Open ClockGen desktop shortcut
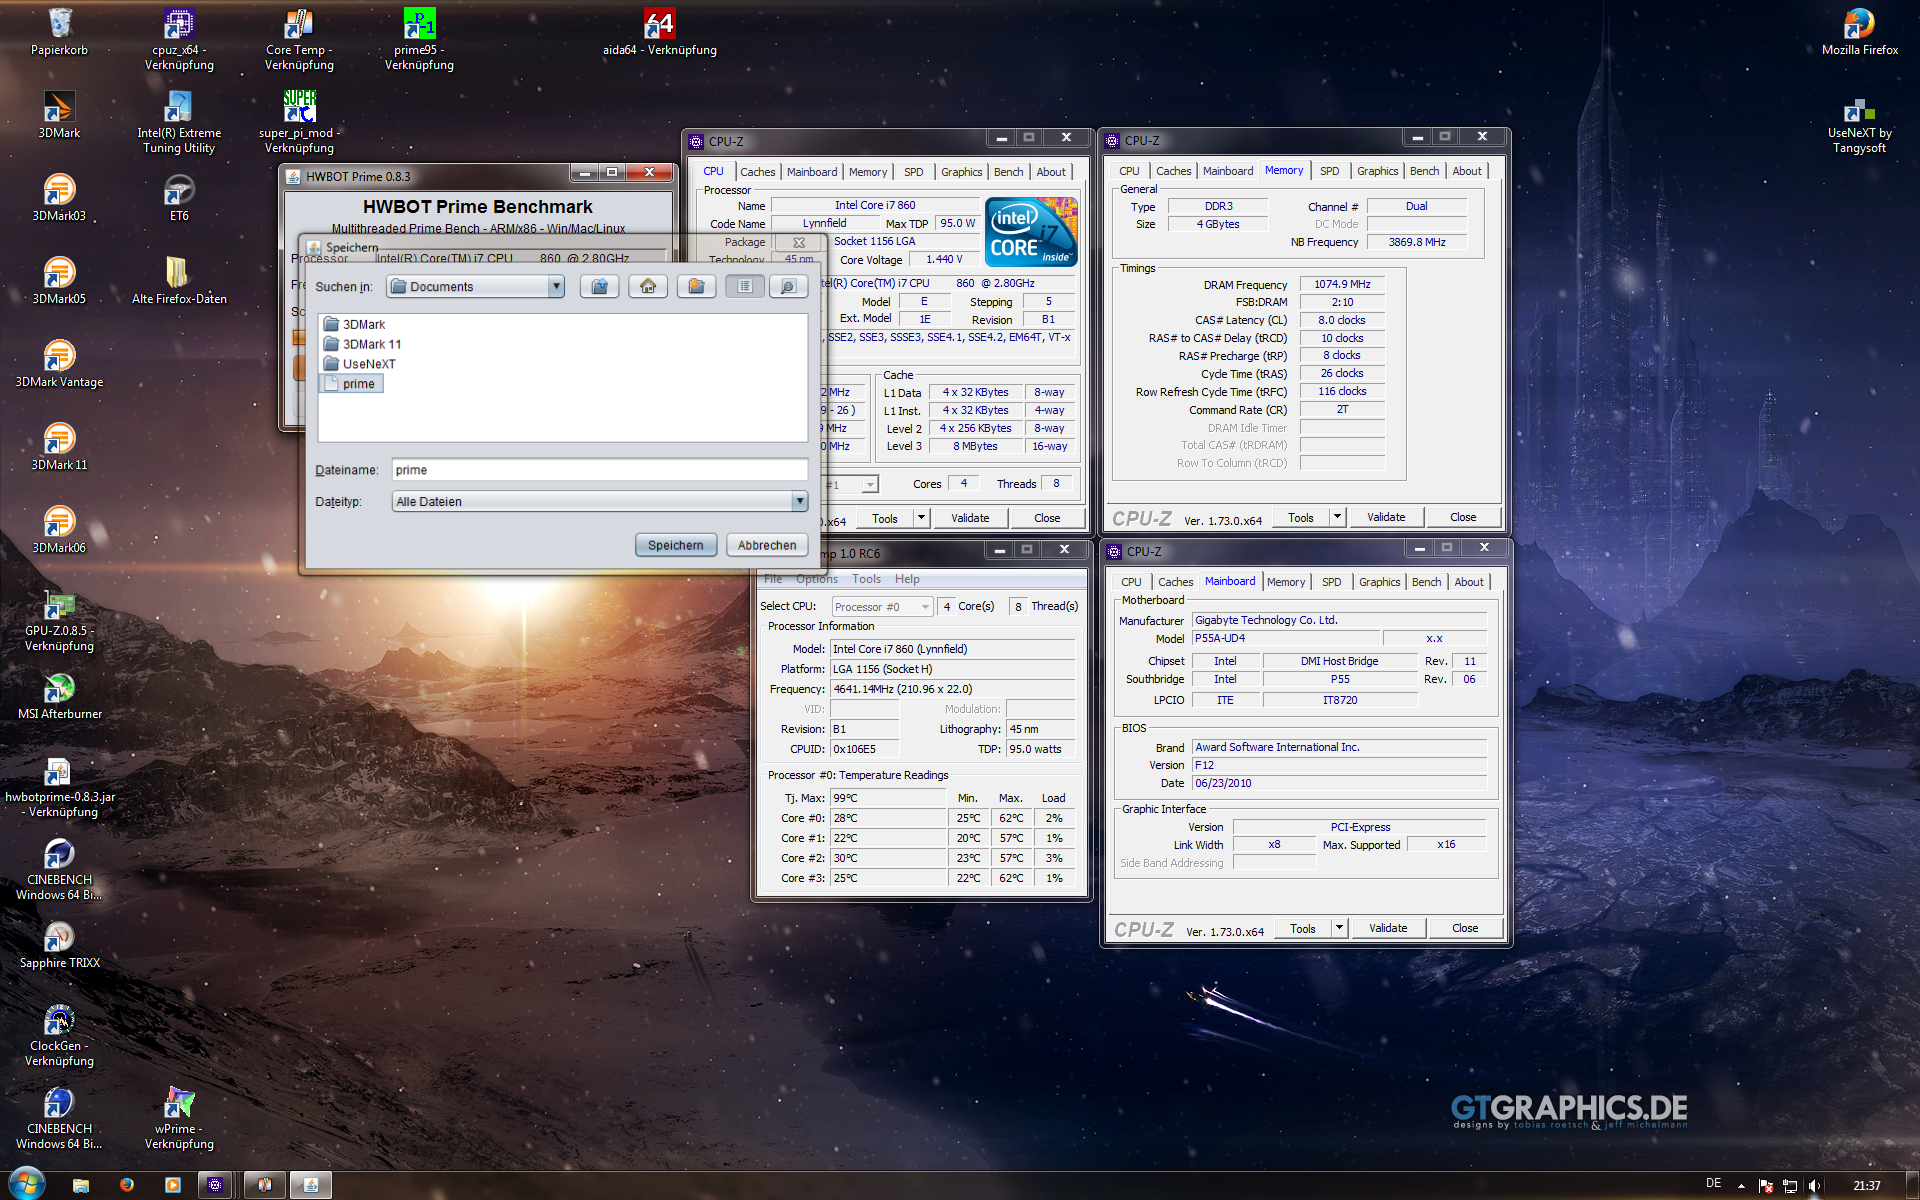1920x1200 pixels. click(x=59, y=1036)
